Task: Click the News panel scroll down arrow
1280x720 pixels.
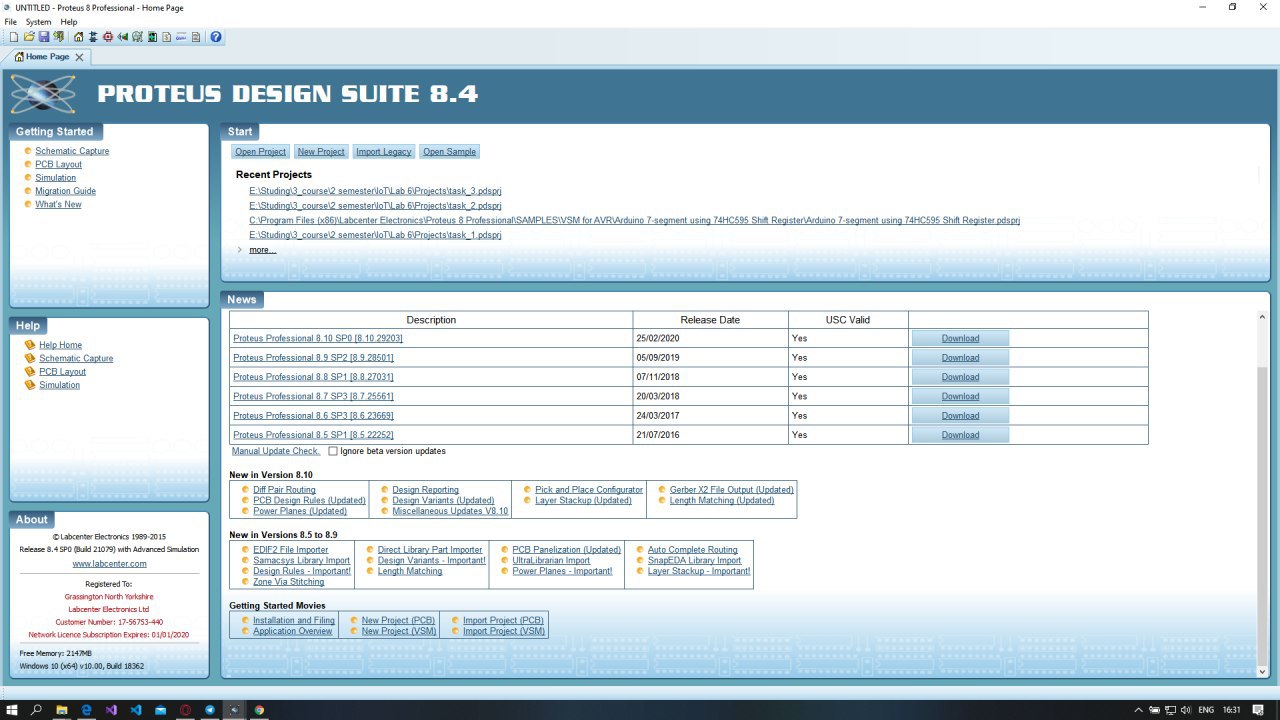Action: pyautogui.click(x=1263, y=672)
